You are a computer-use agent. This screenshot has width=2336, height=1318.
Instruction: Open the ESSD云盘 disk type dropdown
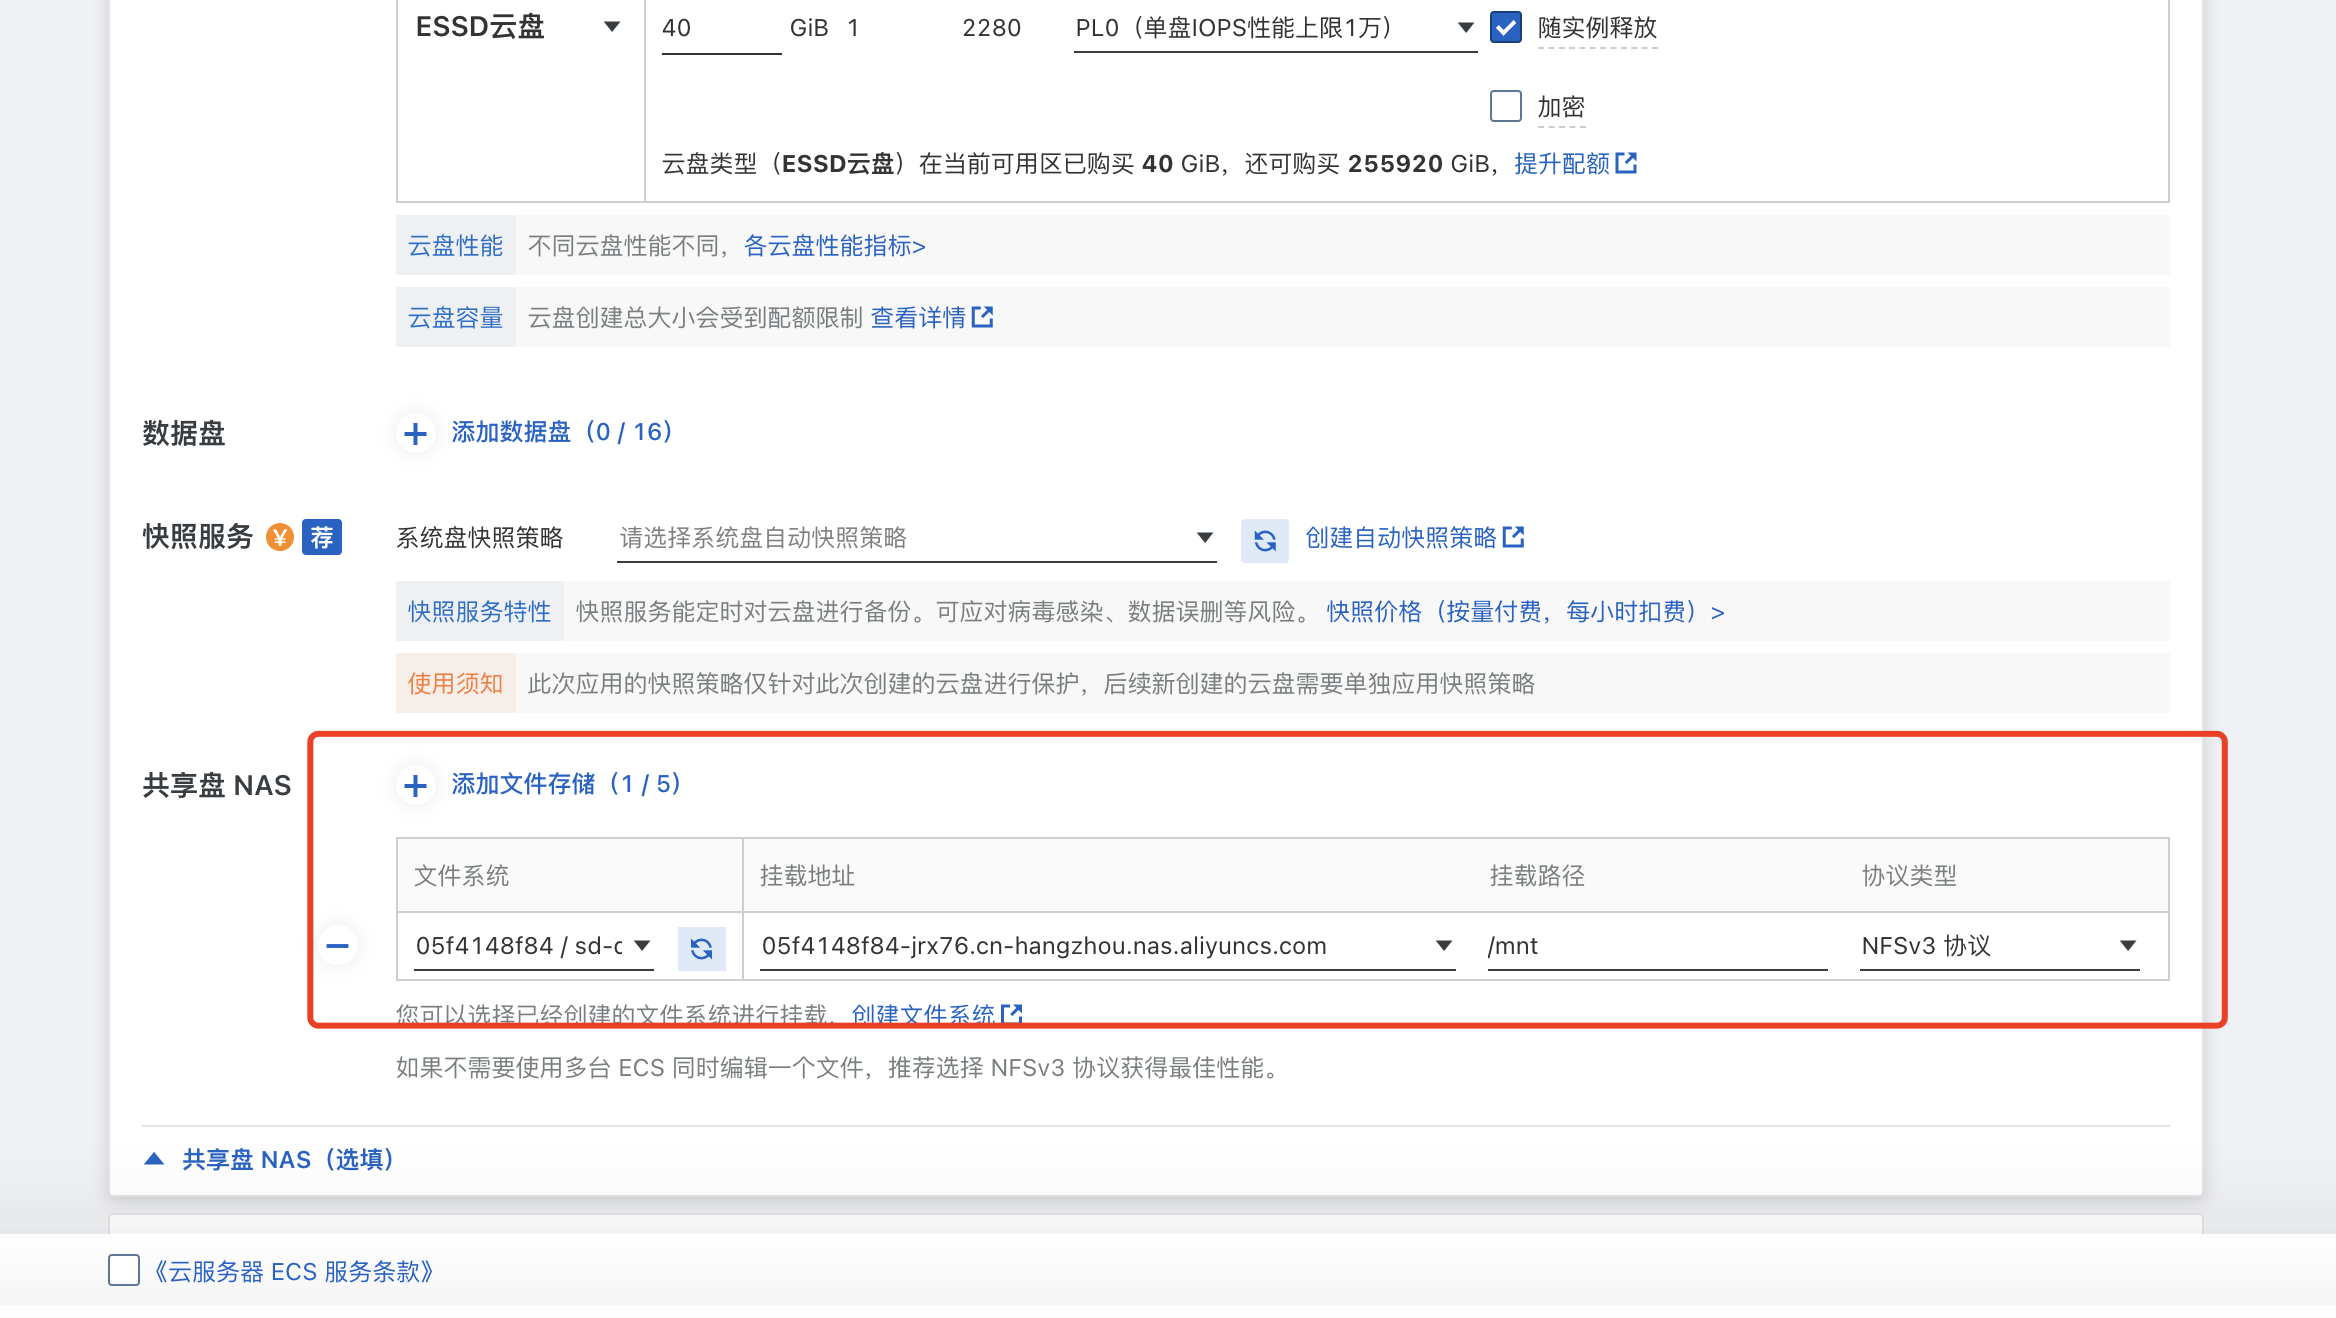point(519,27)
